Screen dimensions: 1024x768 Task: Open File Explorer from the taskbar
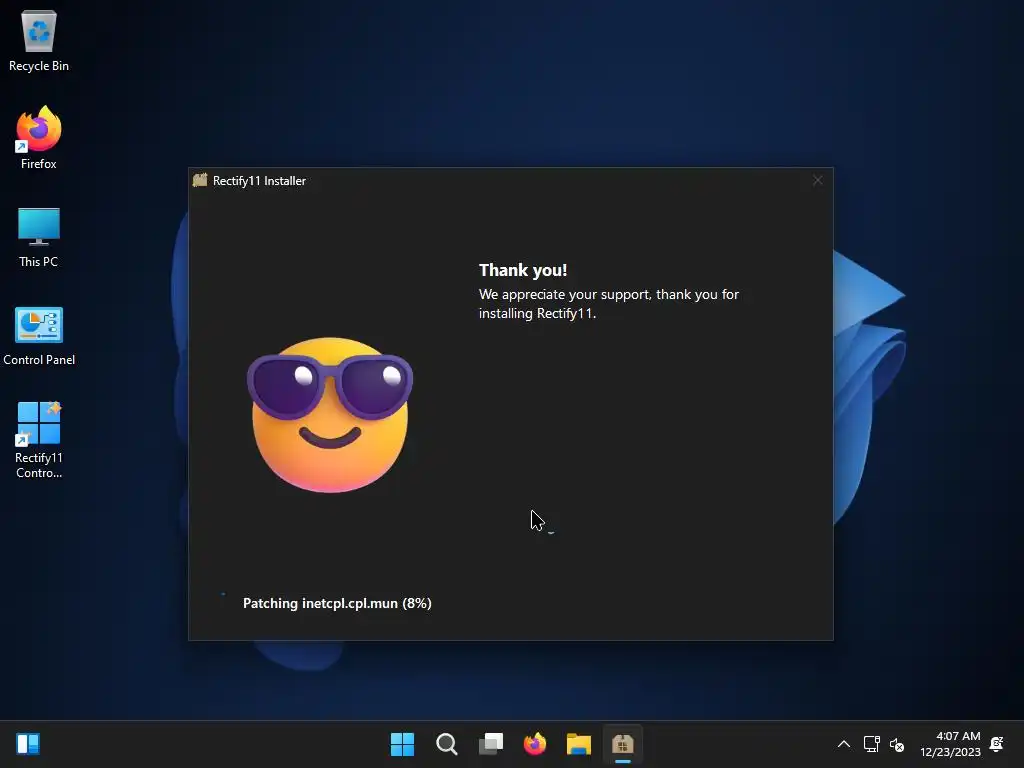coord(579,744)
